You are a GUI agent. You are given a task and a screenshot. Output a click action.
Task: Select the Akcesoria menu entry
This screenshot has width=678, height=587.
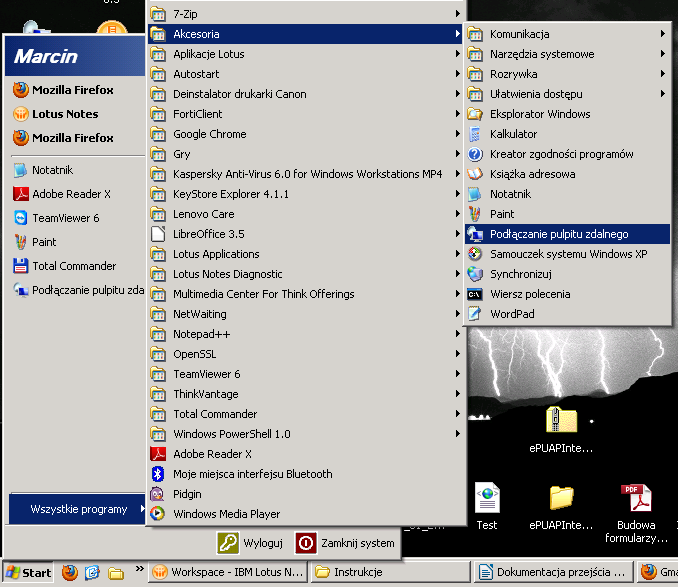click(x=305, y=34)
